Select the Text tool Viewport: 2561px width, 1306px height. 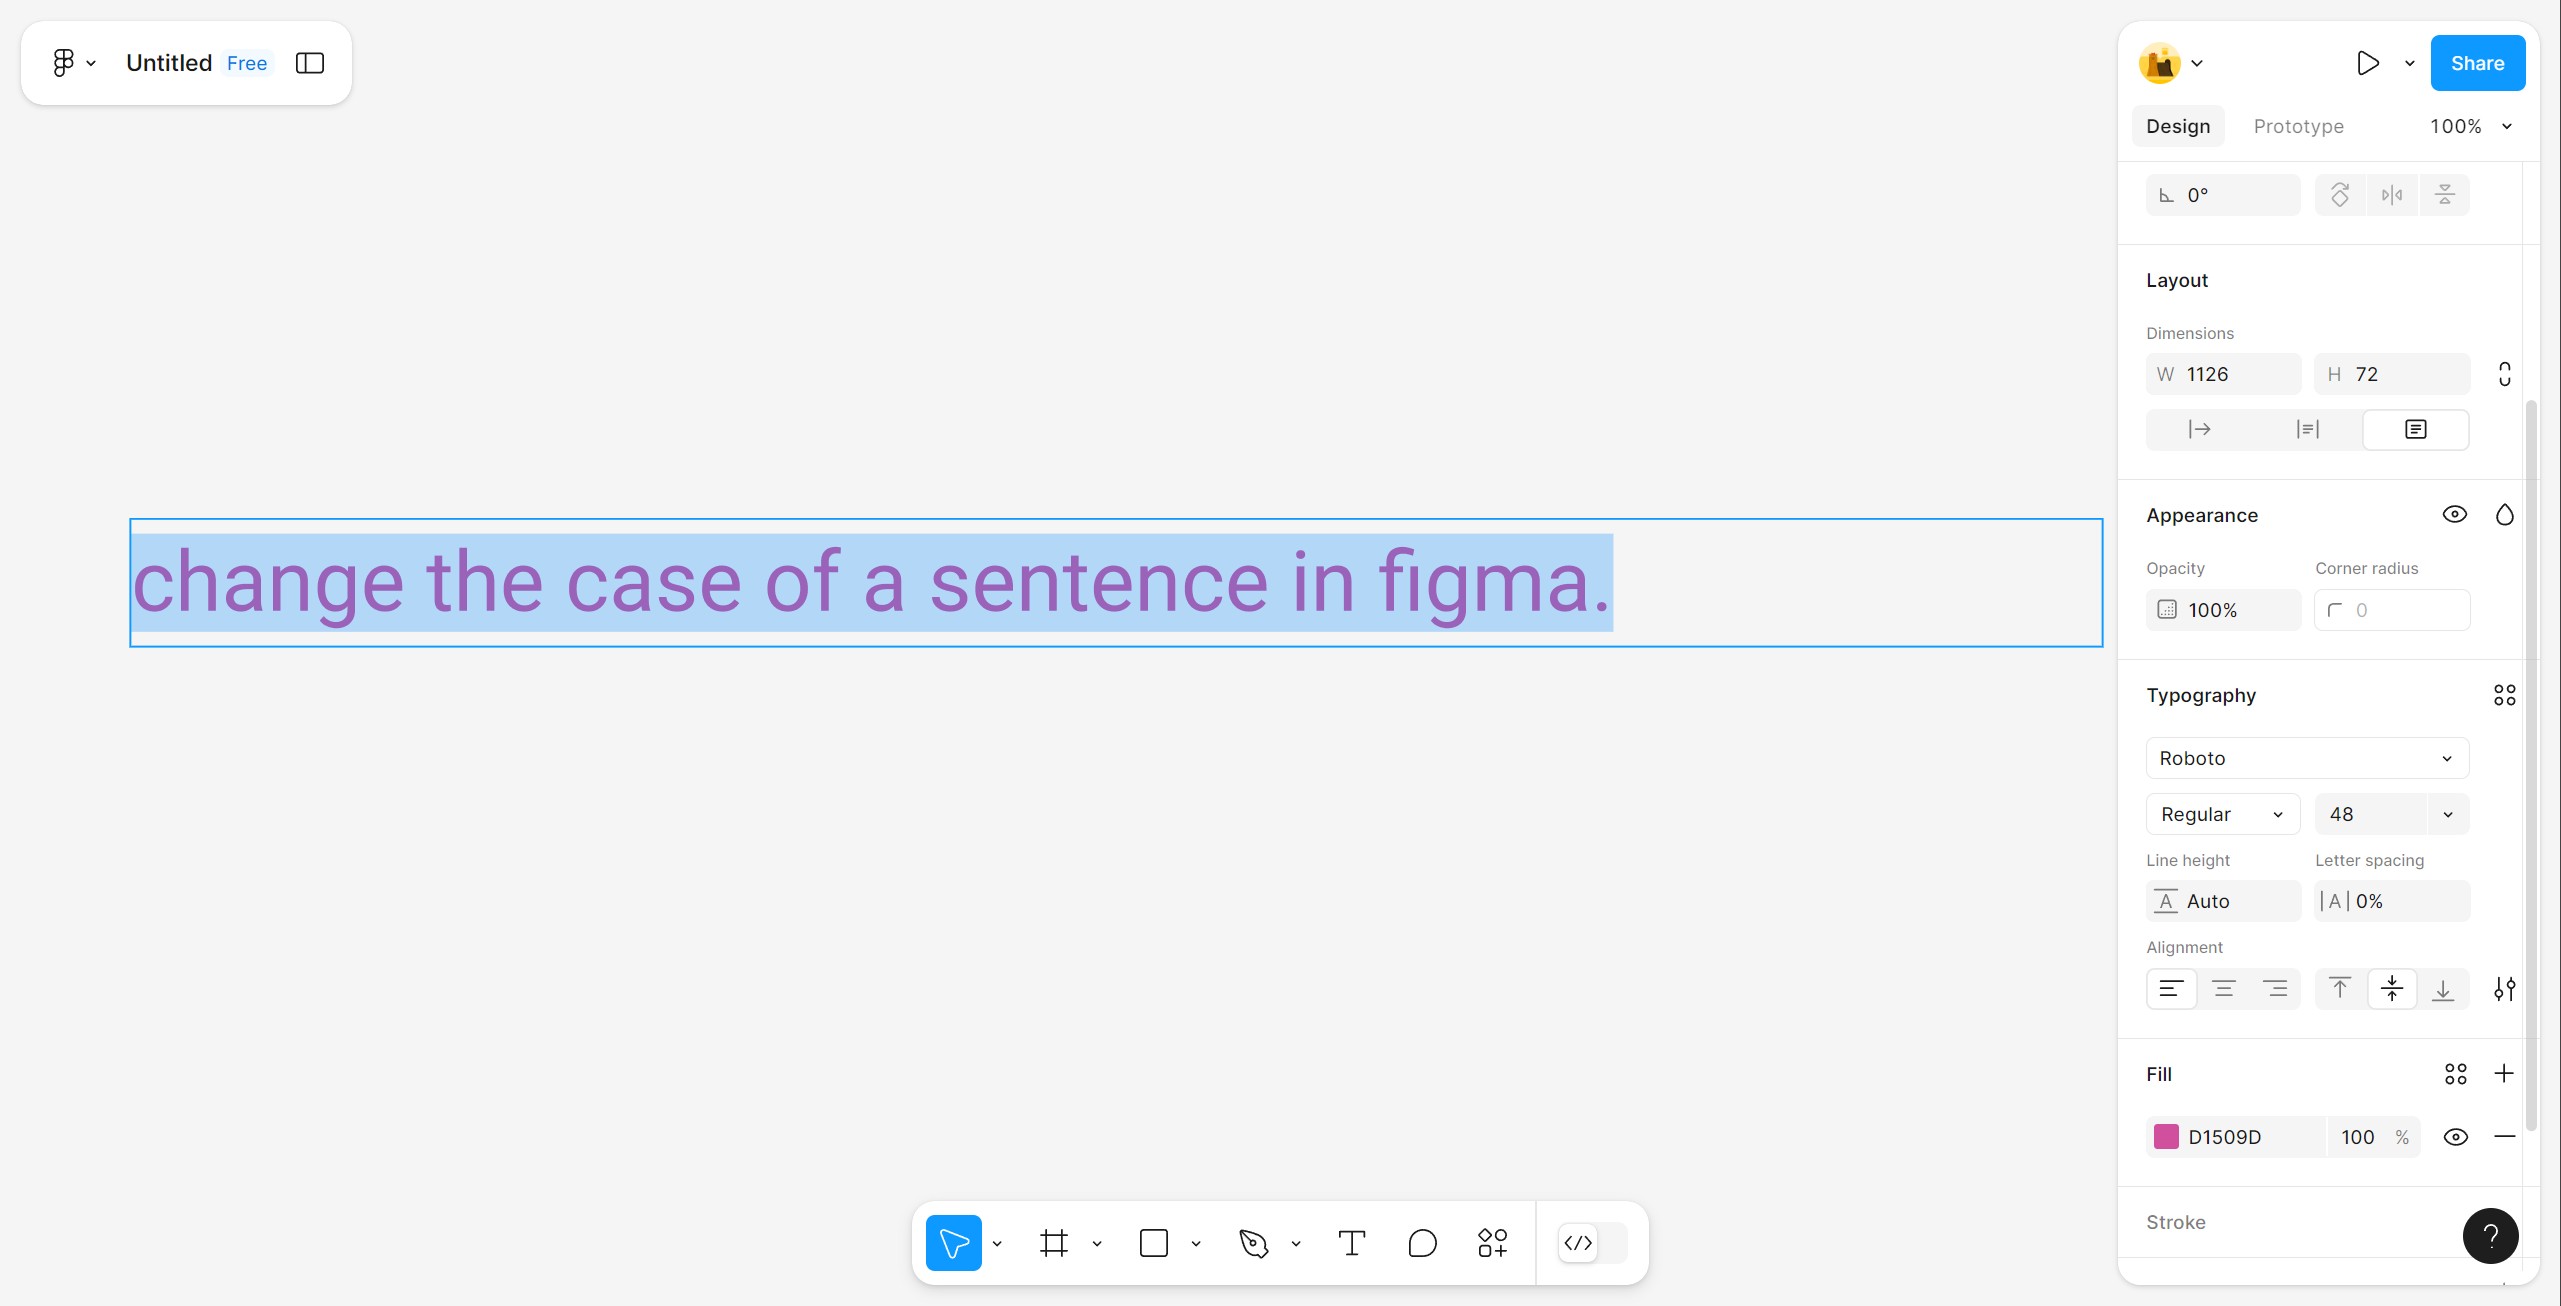pyautogui.click(x=1351, y=1243)
